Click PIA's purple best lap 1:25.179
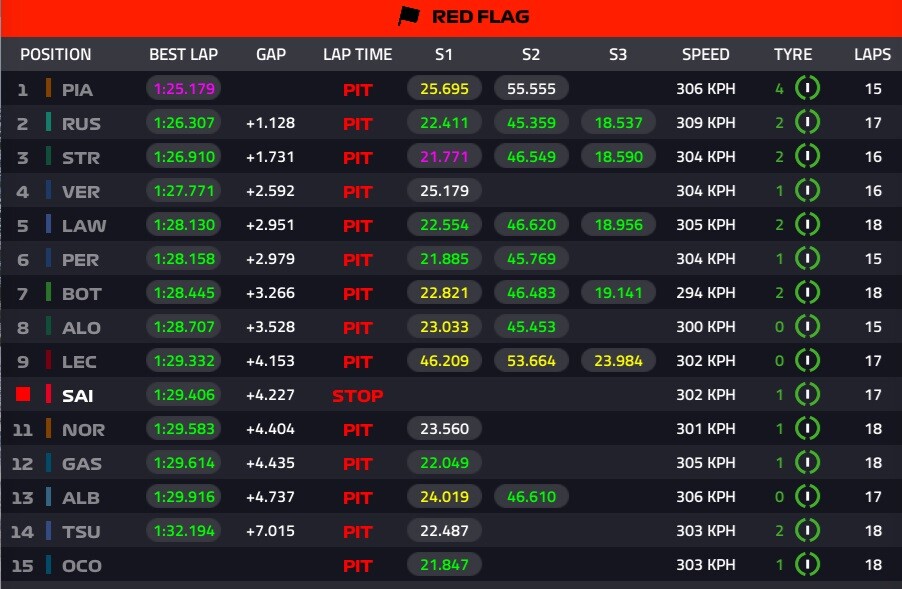 185,89
